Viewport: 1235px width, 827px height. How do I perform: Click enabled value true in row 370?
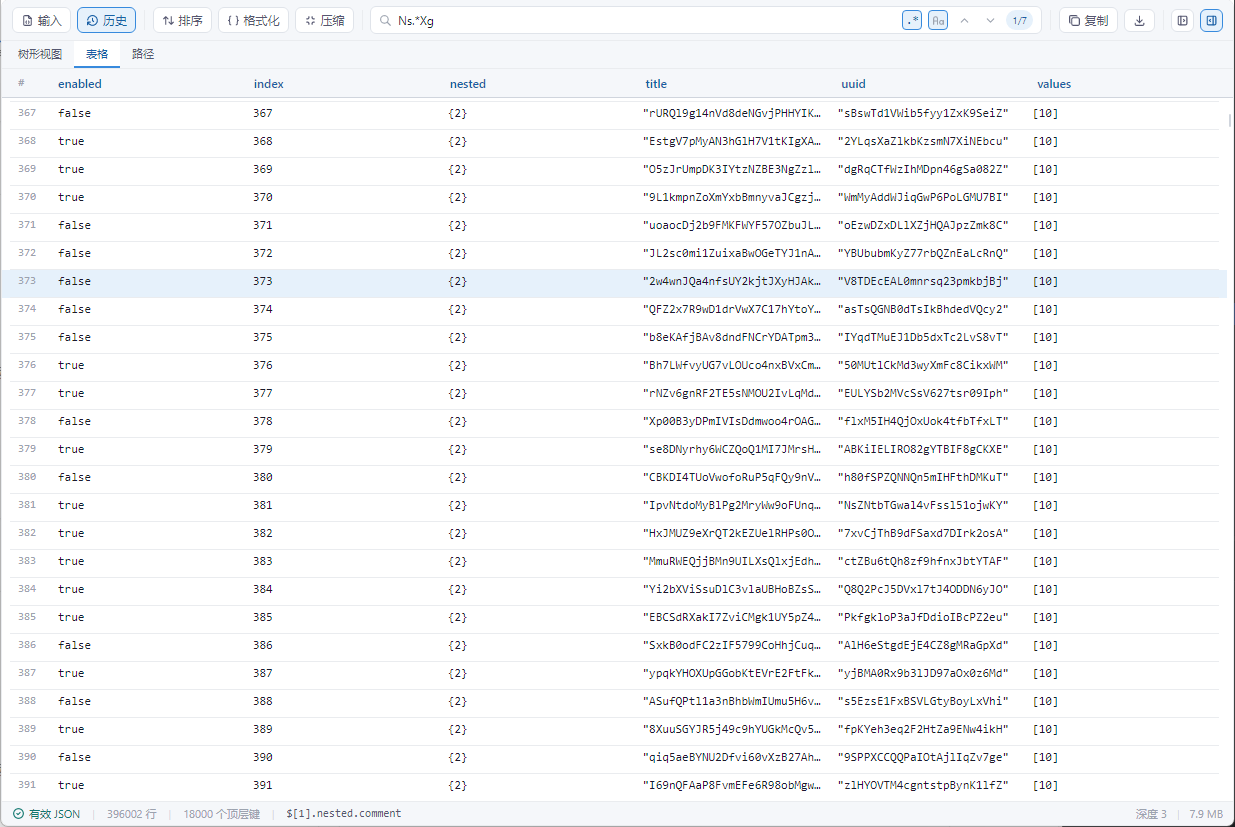pos(71,197)
